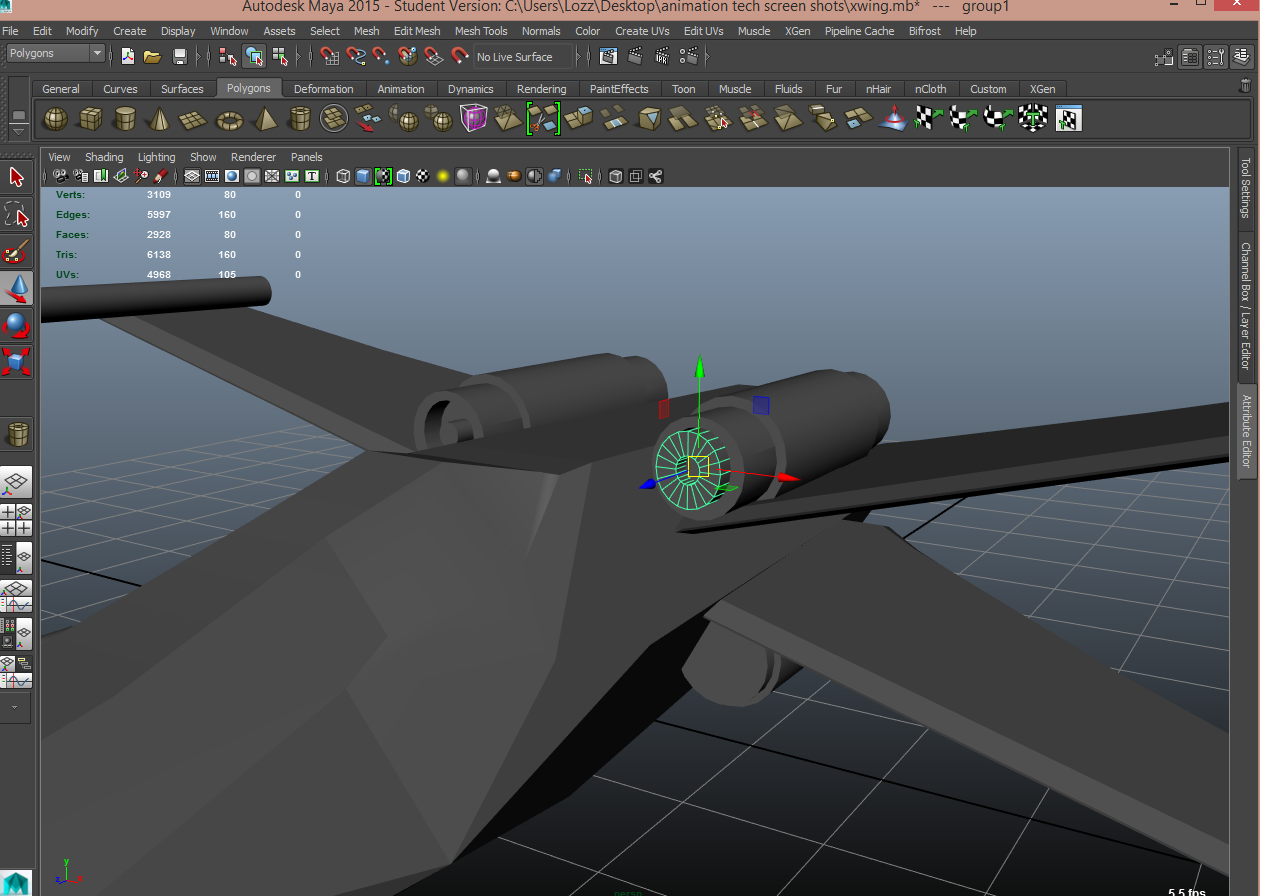
Task: Open a scene using the folder icon
Action: coord(152,56)
